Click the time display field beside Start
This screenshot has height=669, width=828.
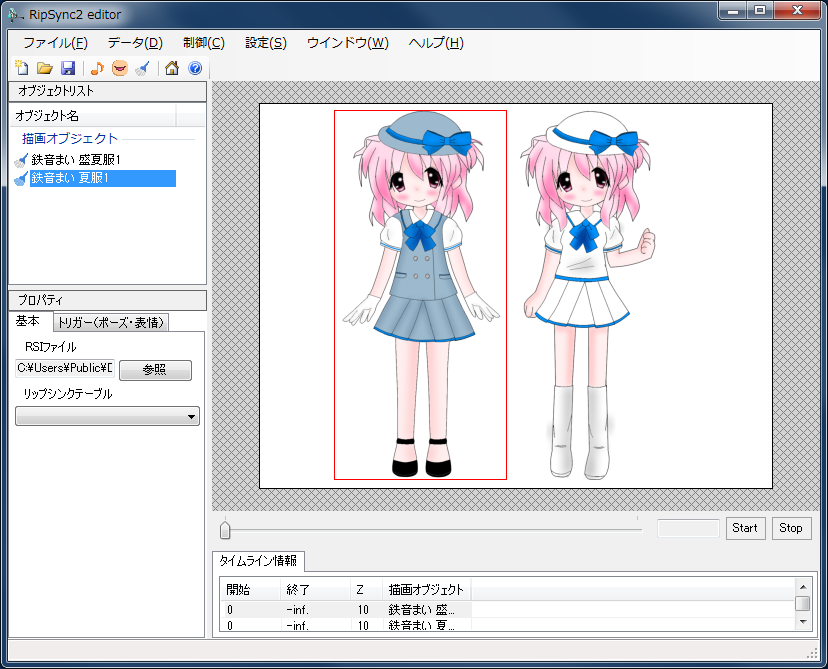tap(688, 528)
